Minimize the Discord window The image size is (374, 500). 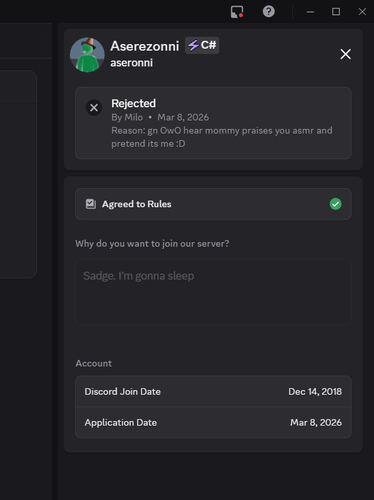click(310, 12)
